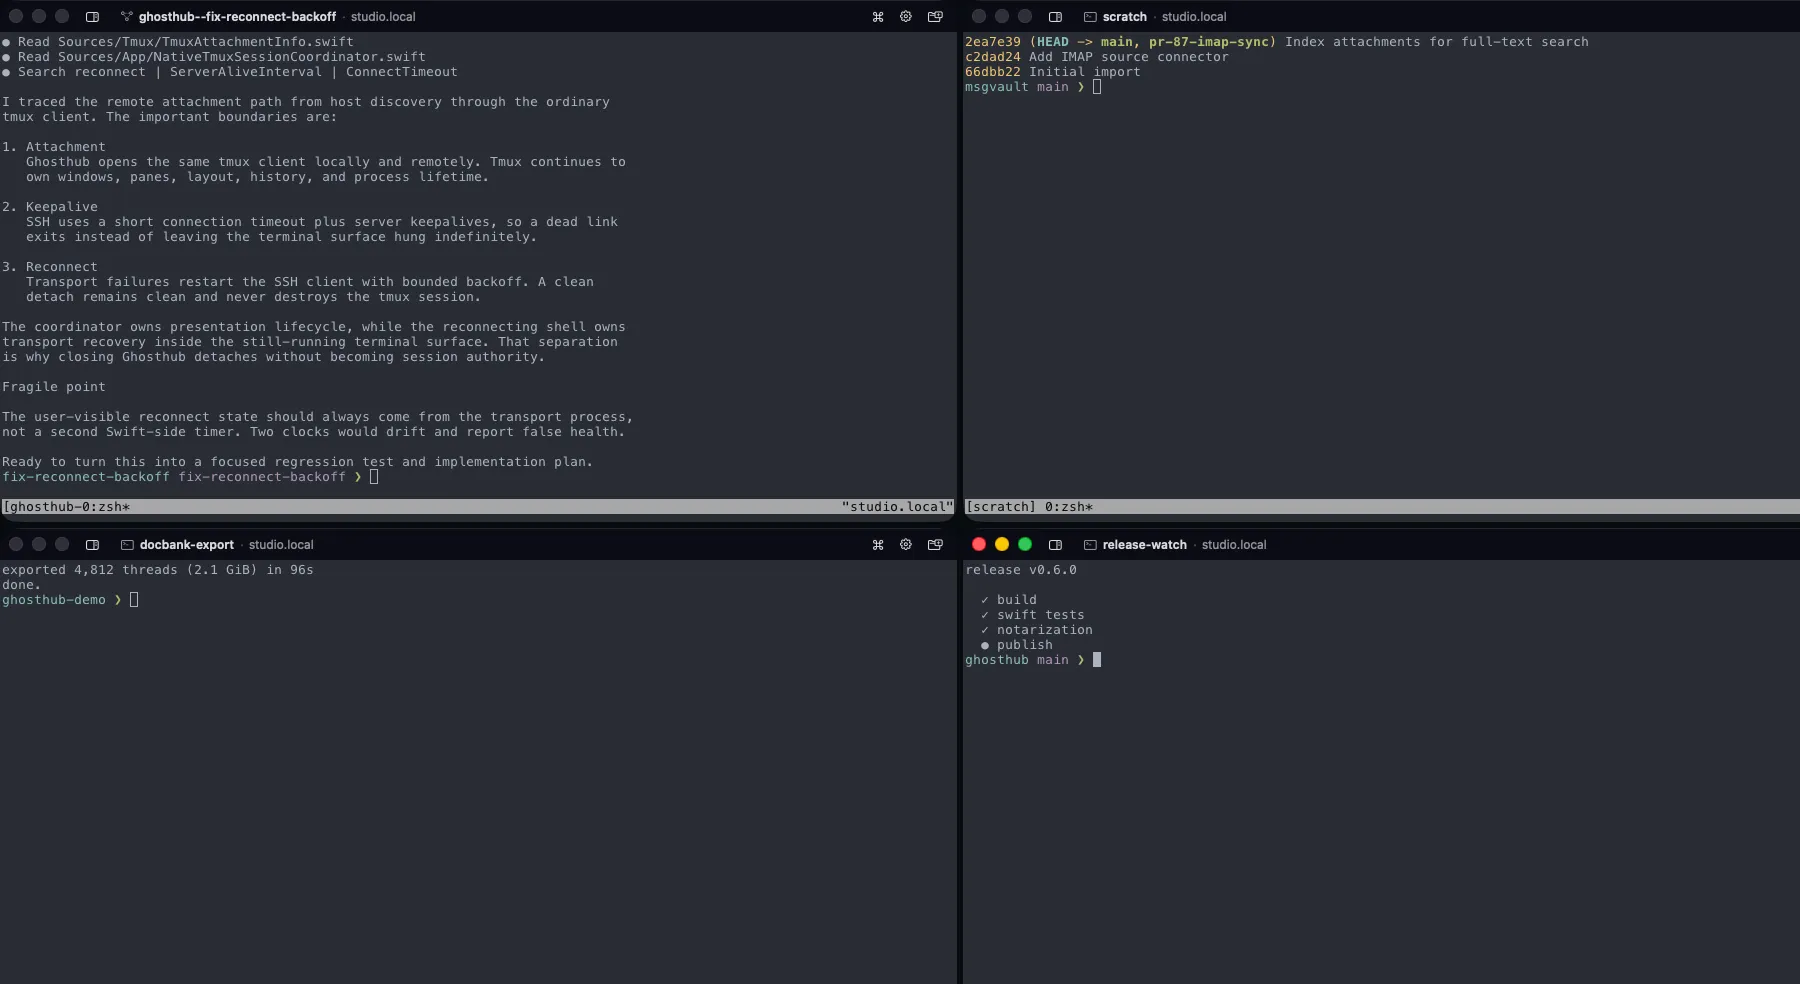The image size is (1800, 984).
Task: Click '1. Attachment' heading
Action: tap(54, 147)
